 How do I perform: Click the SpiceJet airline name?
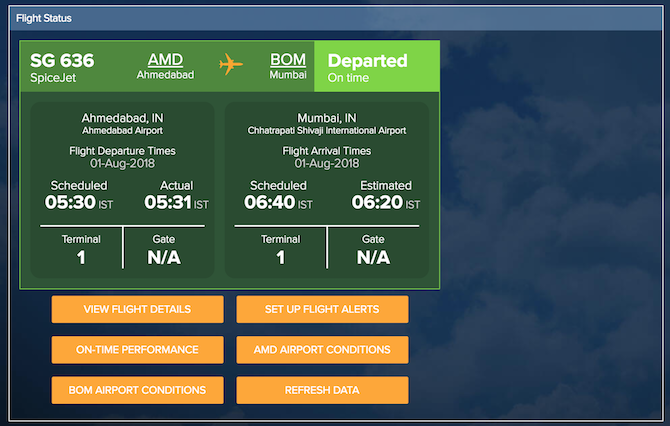[x=53, y=78]
